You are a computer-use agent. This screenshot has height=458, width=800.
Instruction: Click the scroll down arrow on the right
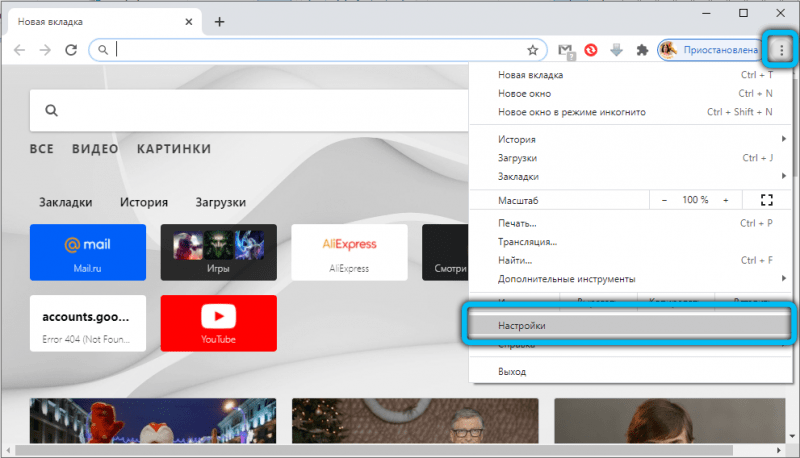point(792,437)
